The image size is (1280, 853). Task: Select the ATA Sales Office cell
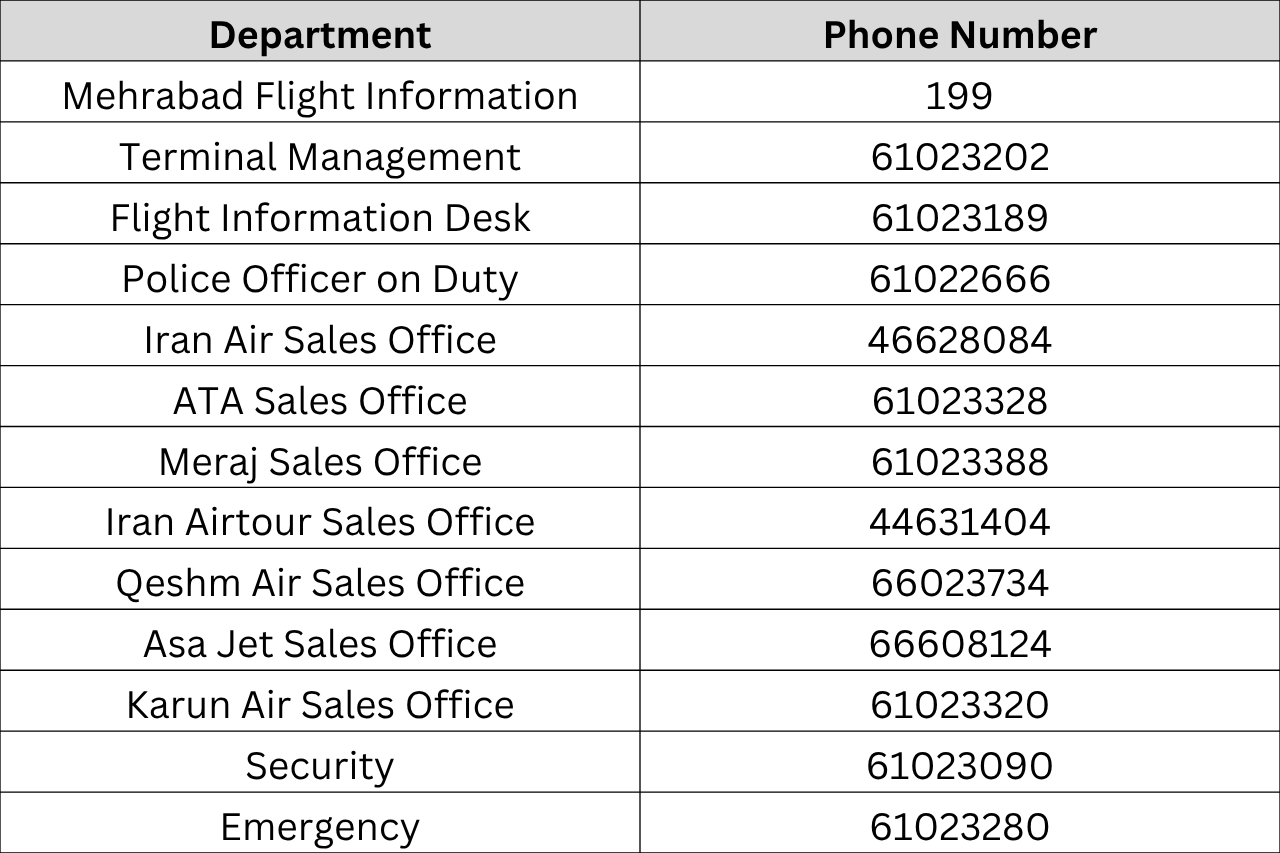pos(320,401)
